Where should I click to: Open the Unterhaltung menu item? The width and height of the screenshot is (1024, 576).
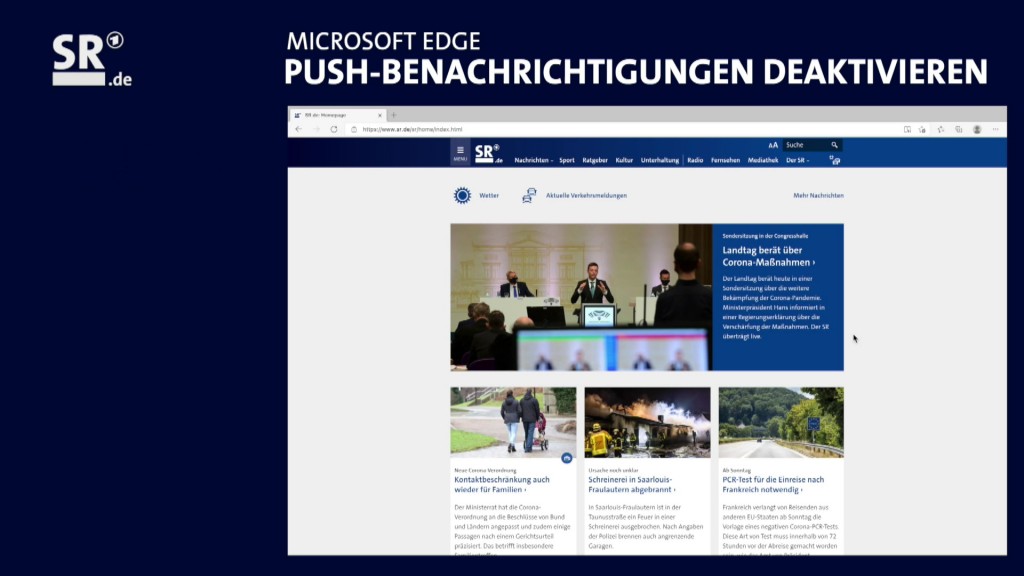[660, 160]
